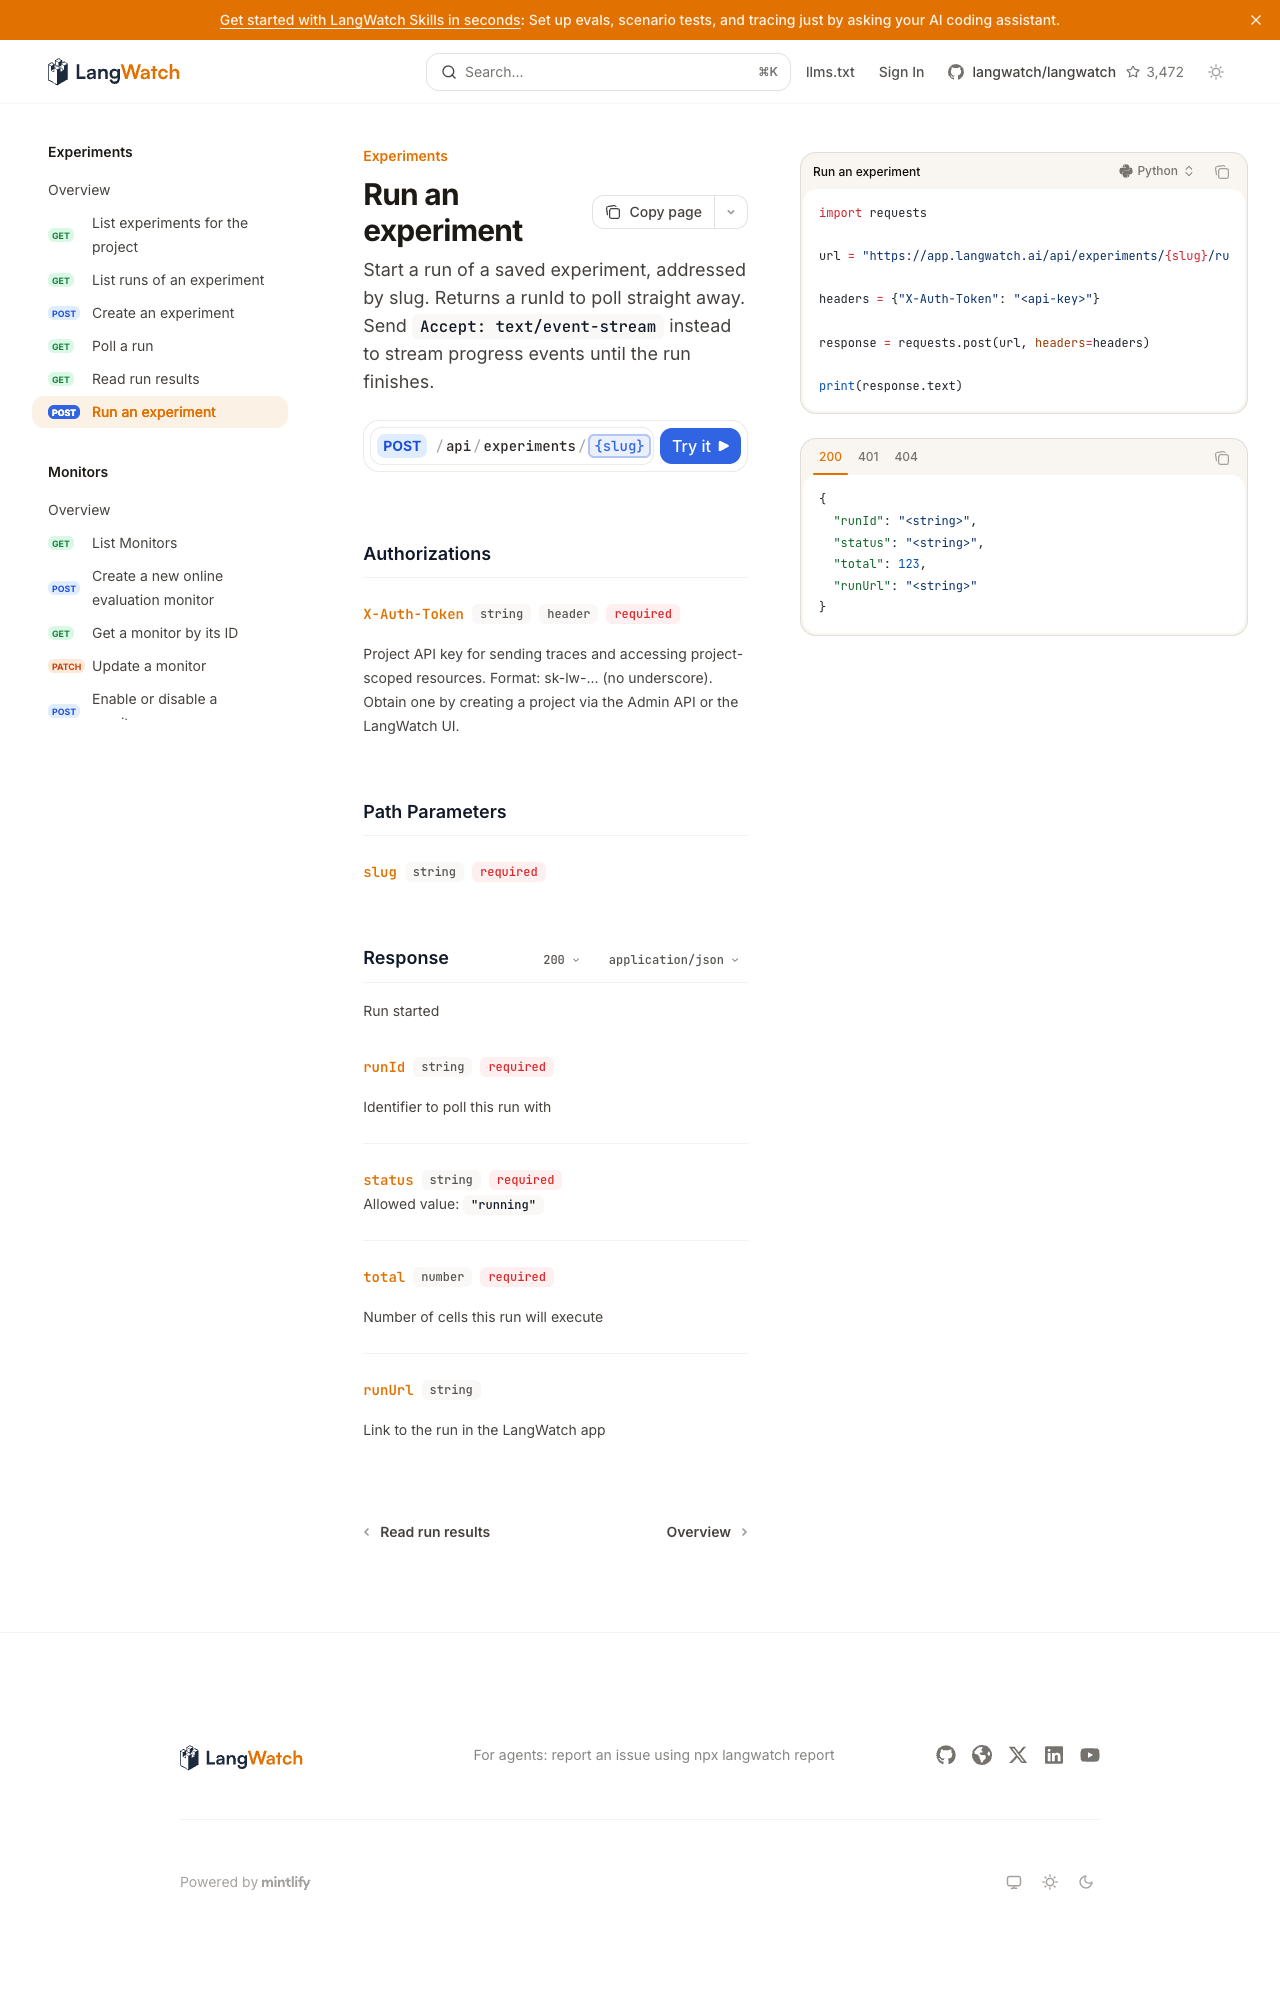Select the light theme sun icon in footer
The width and height of the screenshot is (1280, 2008).
[x=1050, y=1882]
